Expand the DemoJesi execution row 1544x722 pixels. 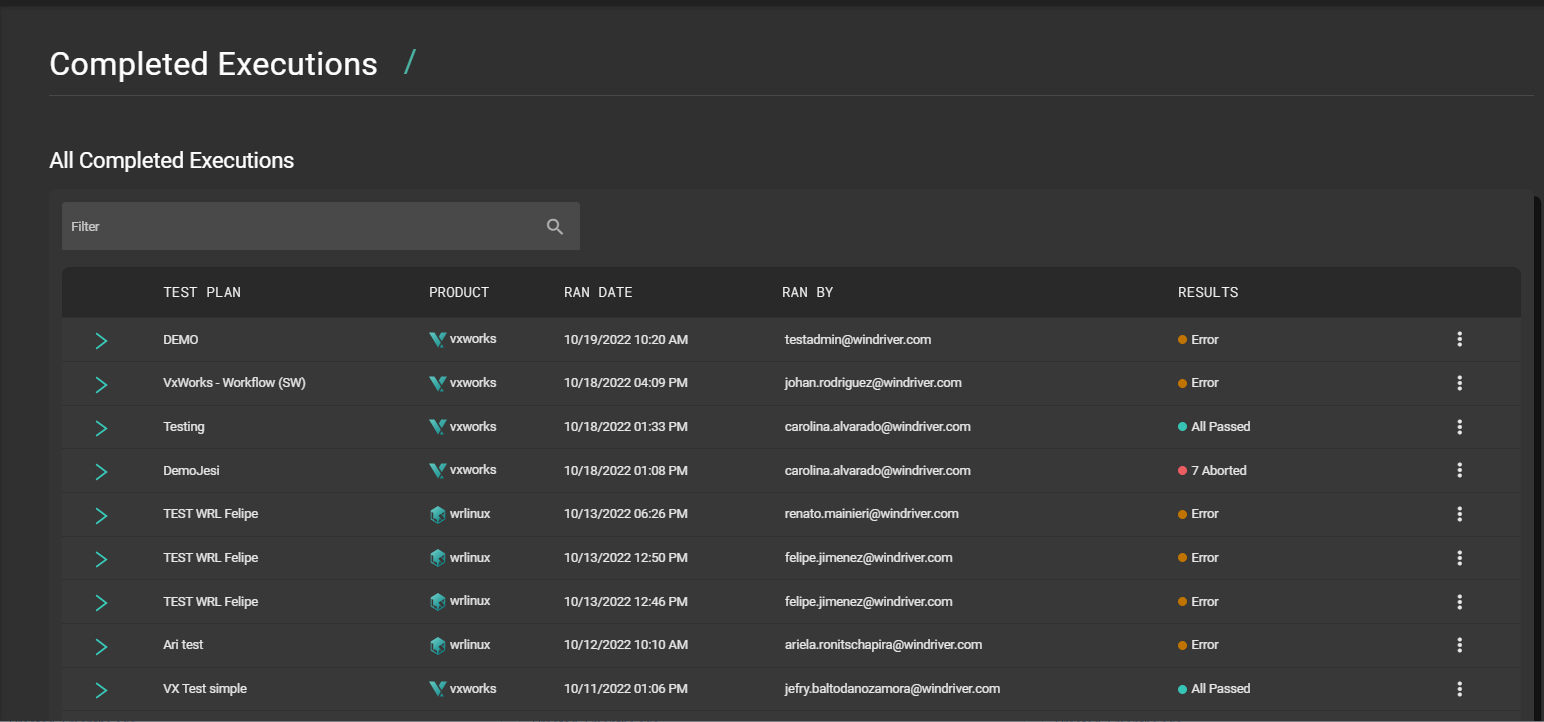pos(101,472)
